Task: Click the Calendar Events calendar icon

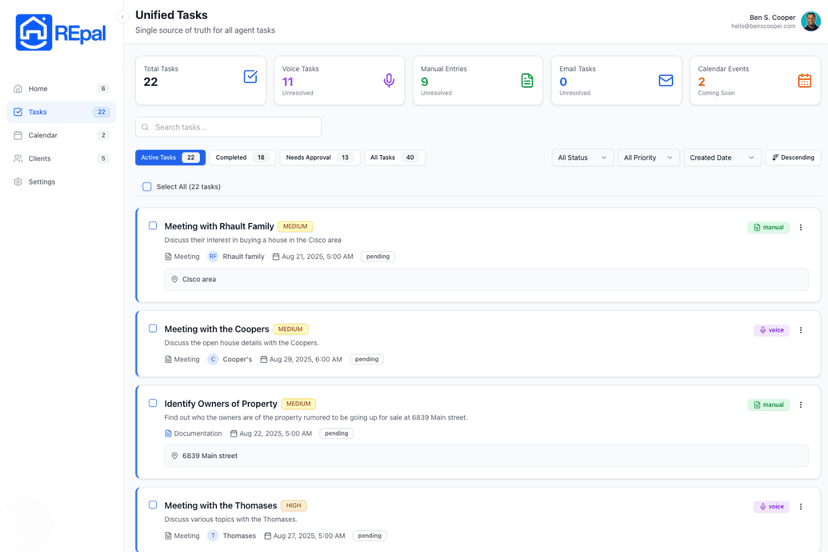Action: click(804, 80)
